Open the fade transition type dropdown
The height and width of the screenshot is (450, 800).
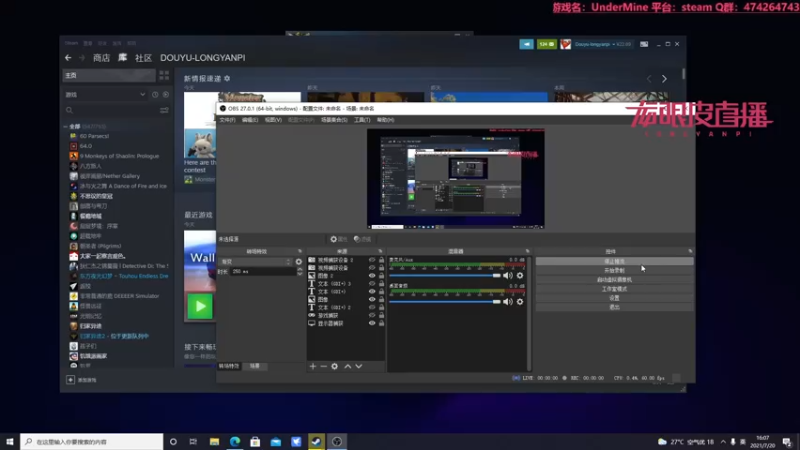[255, 262]
